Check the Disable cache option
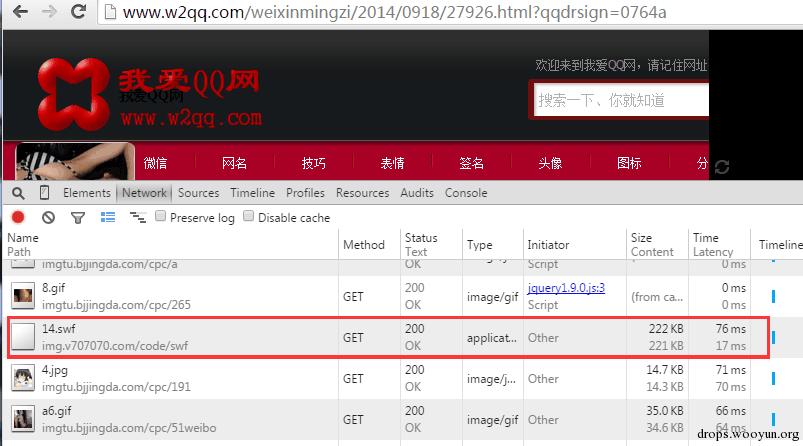Viewport: 803px width, 446px height. tap(249, 217)
